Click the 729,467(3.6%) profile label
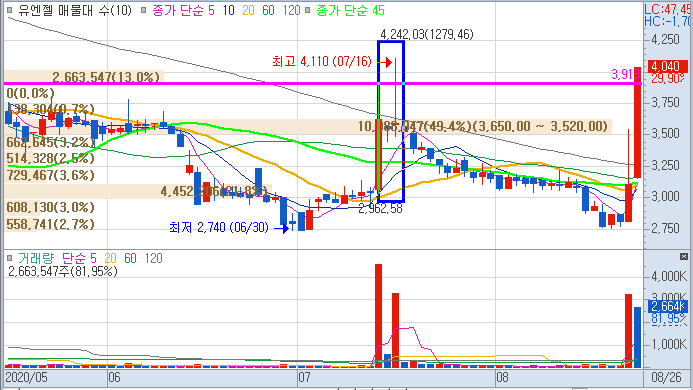The height and width of the screenshot is (390, 693). (50, 175)
